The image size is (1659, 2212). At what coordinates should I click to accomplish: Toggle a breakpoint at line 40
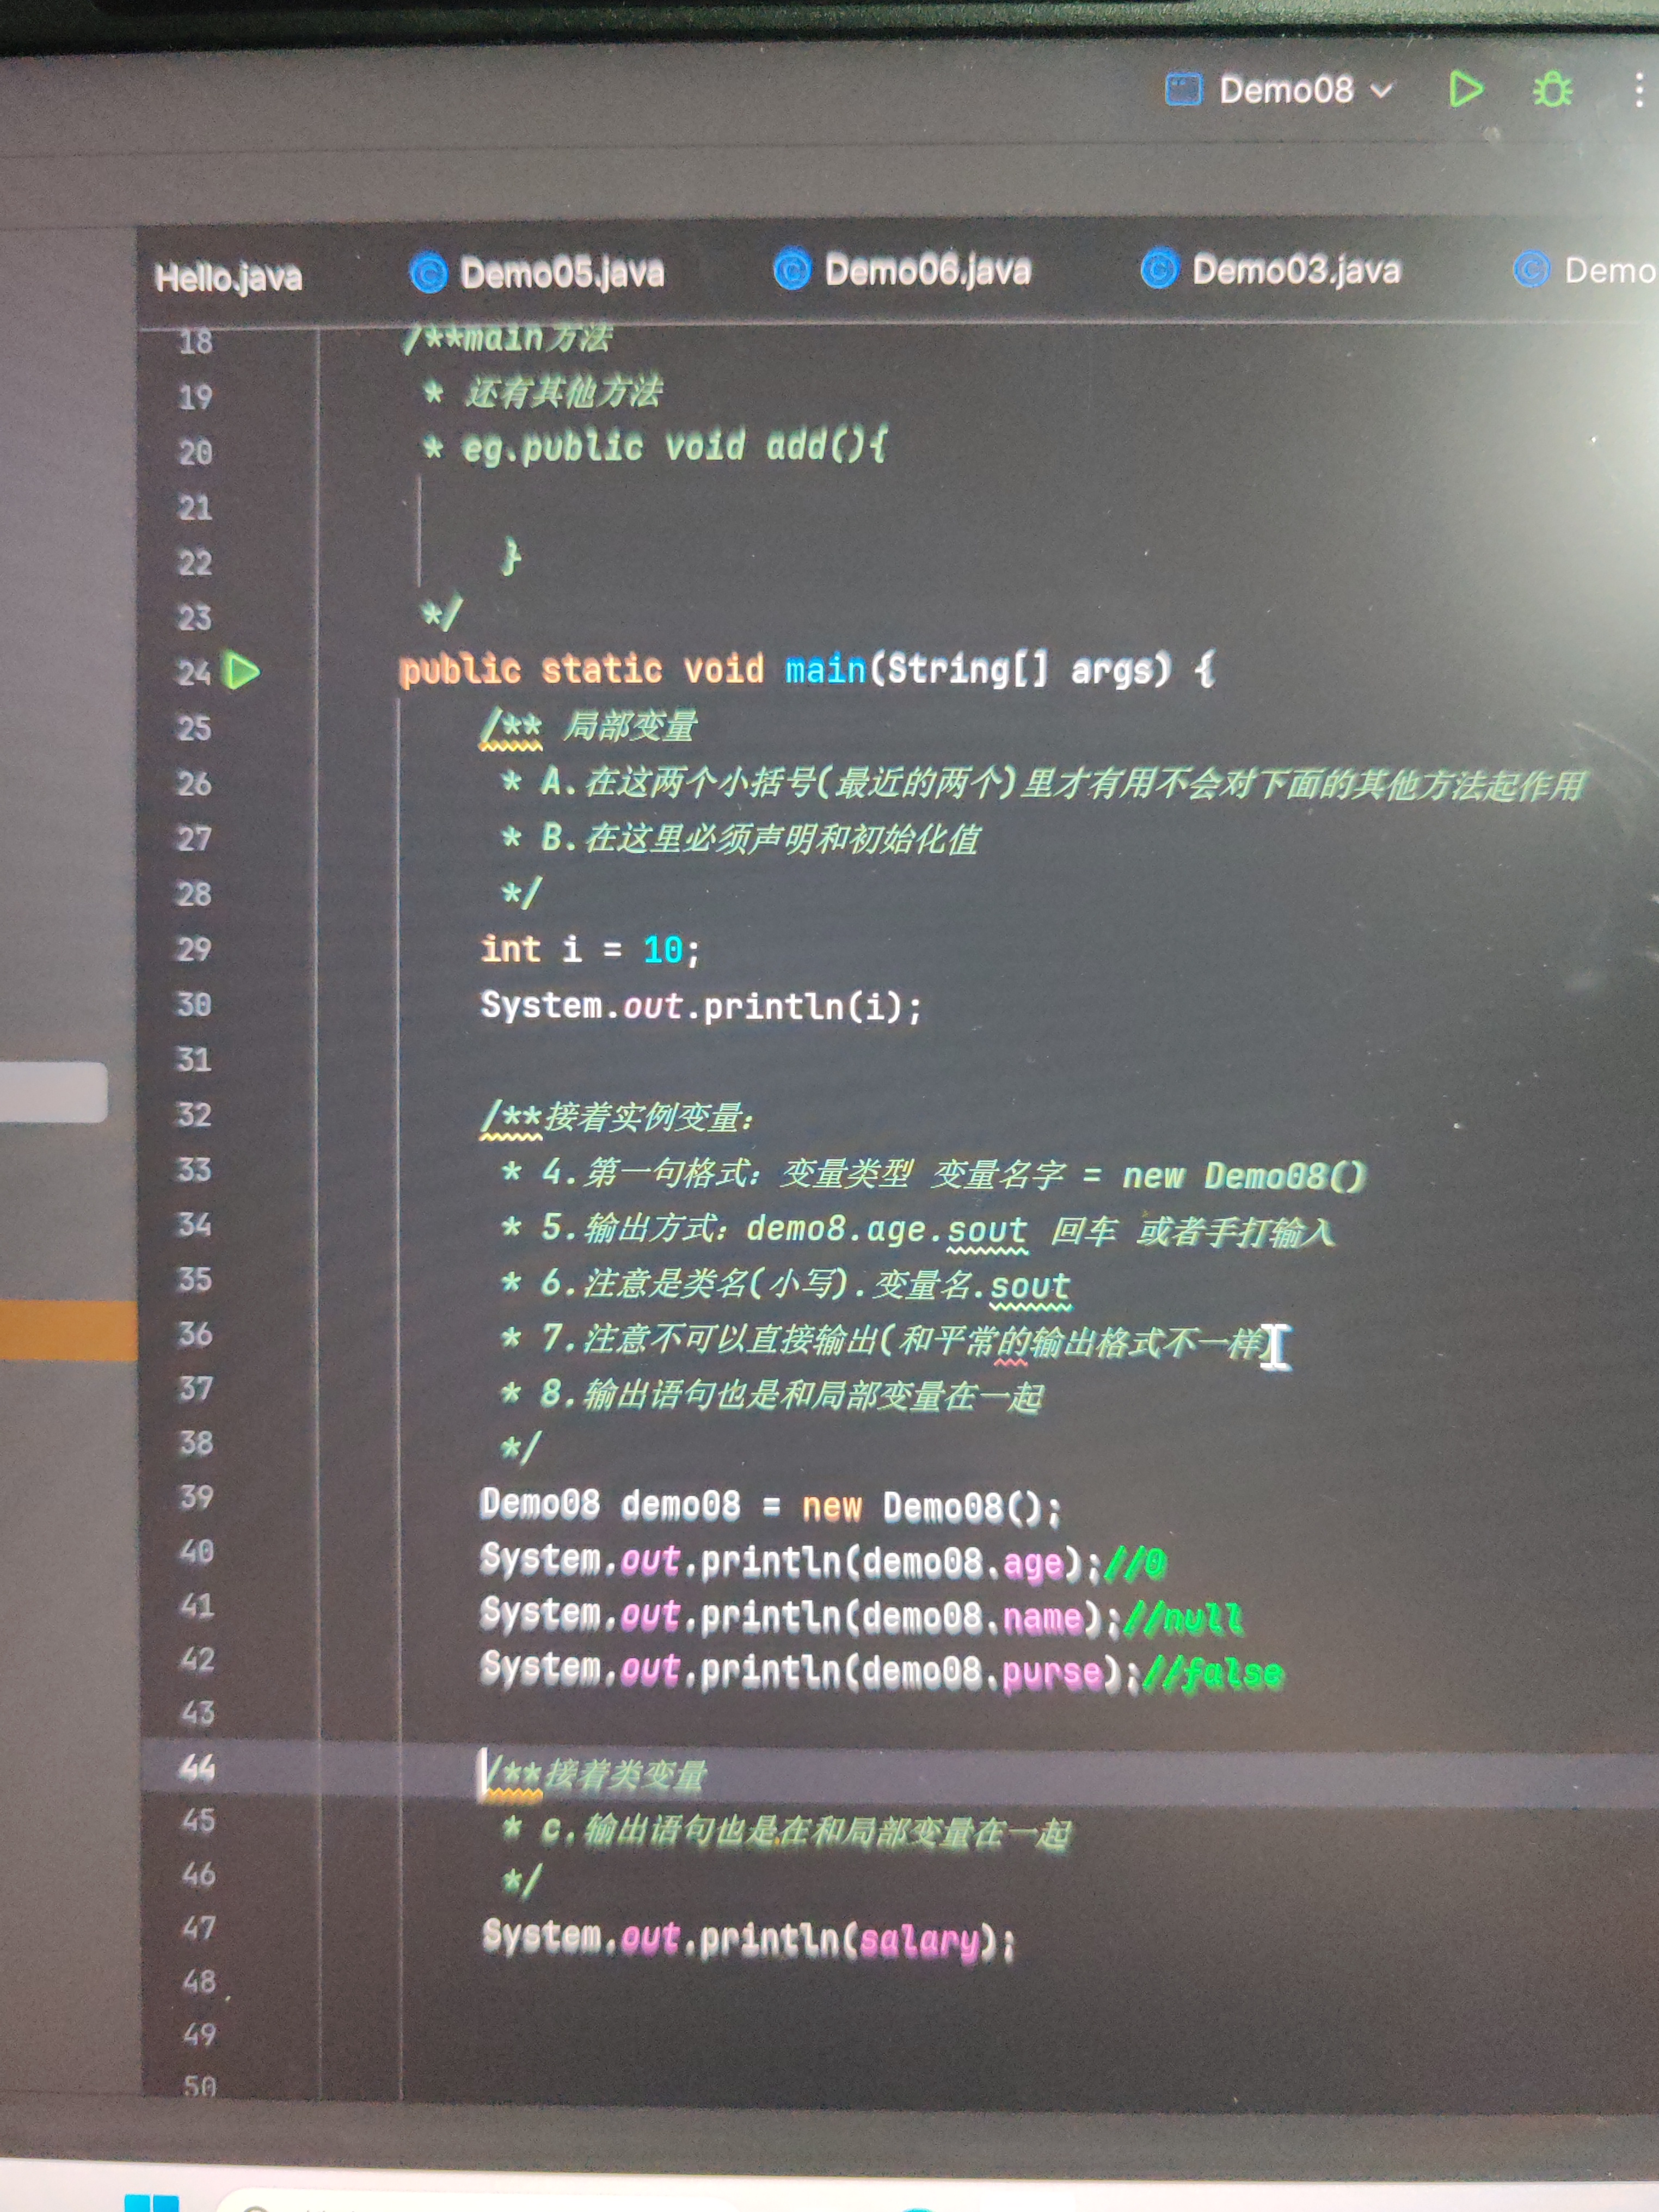196,1551
